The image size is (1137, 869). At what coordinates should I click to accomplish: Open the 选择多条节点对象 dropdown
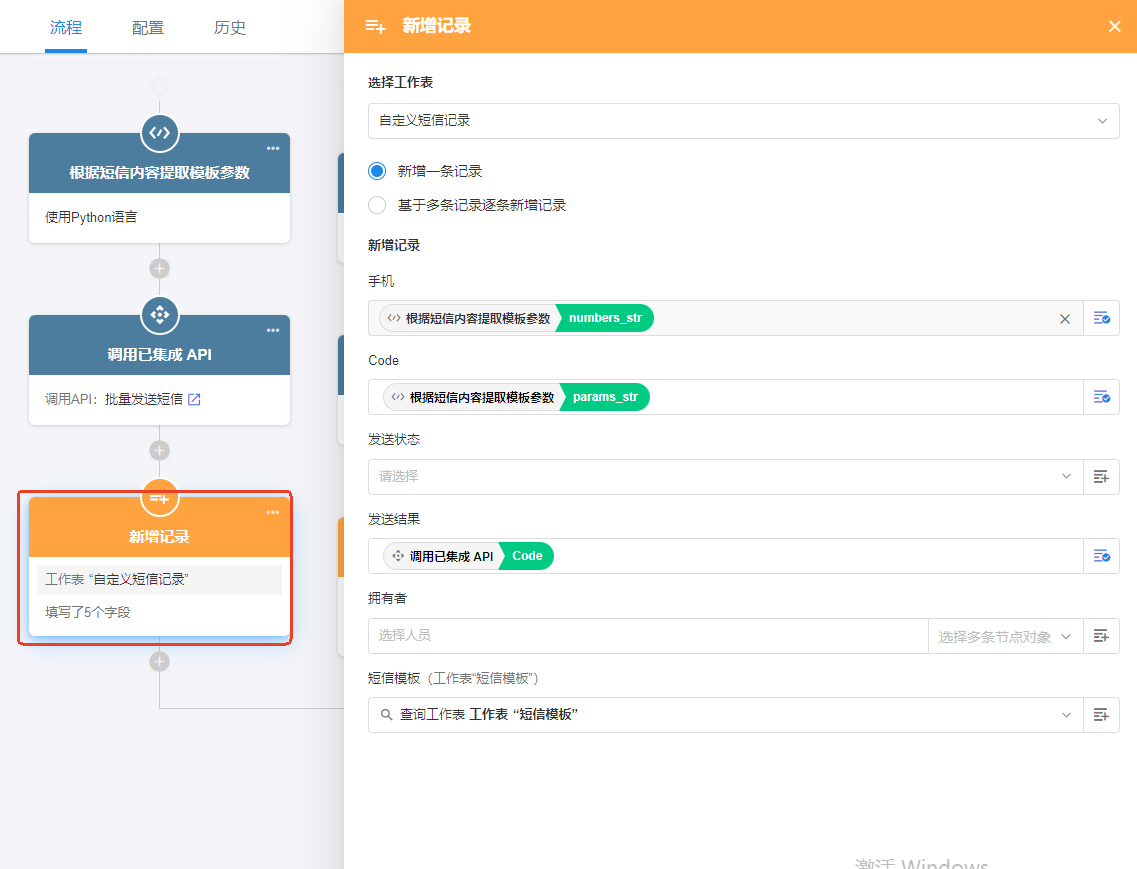pos(1005,636)
